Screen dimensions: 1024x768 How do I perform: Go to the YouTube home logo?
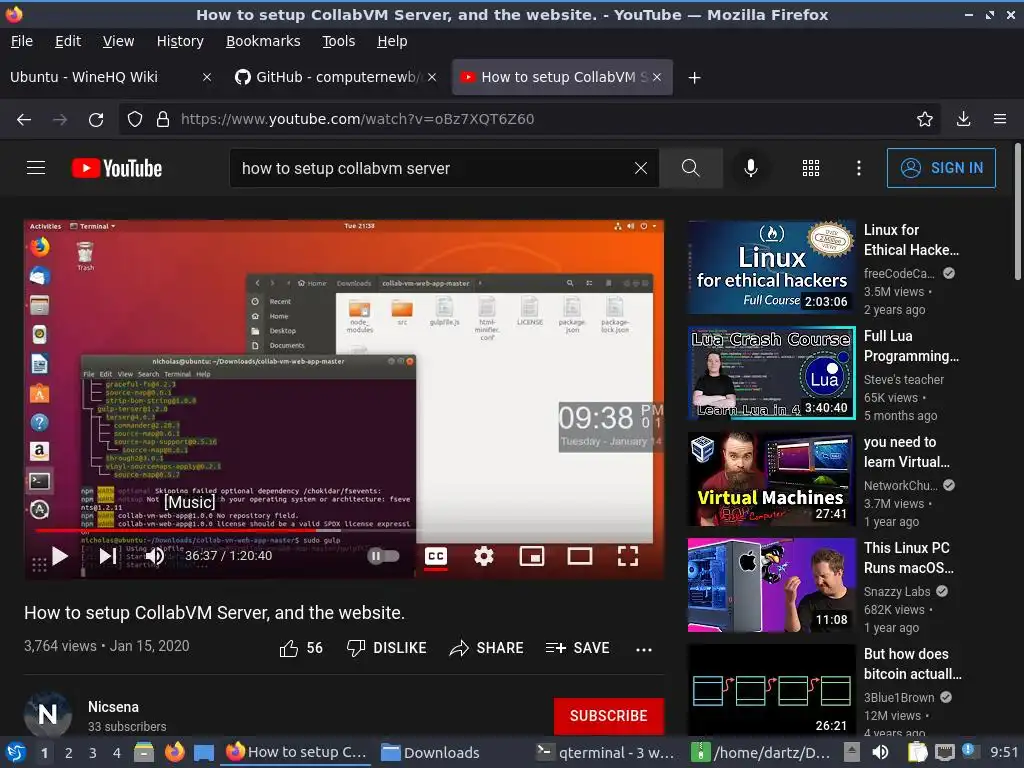[x=117, y=168]
